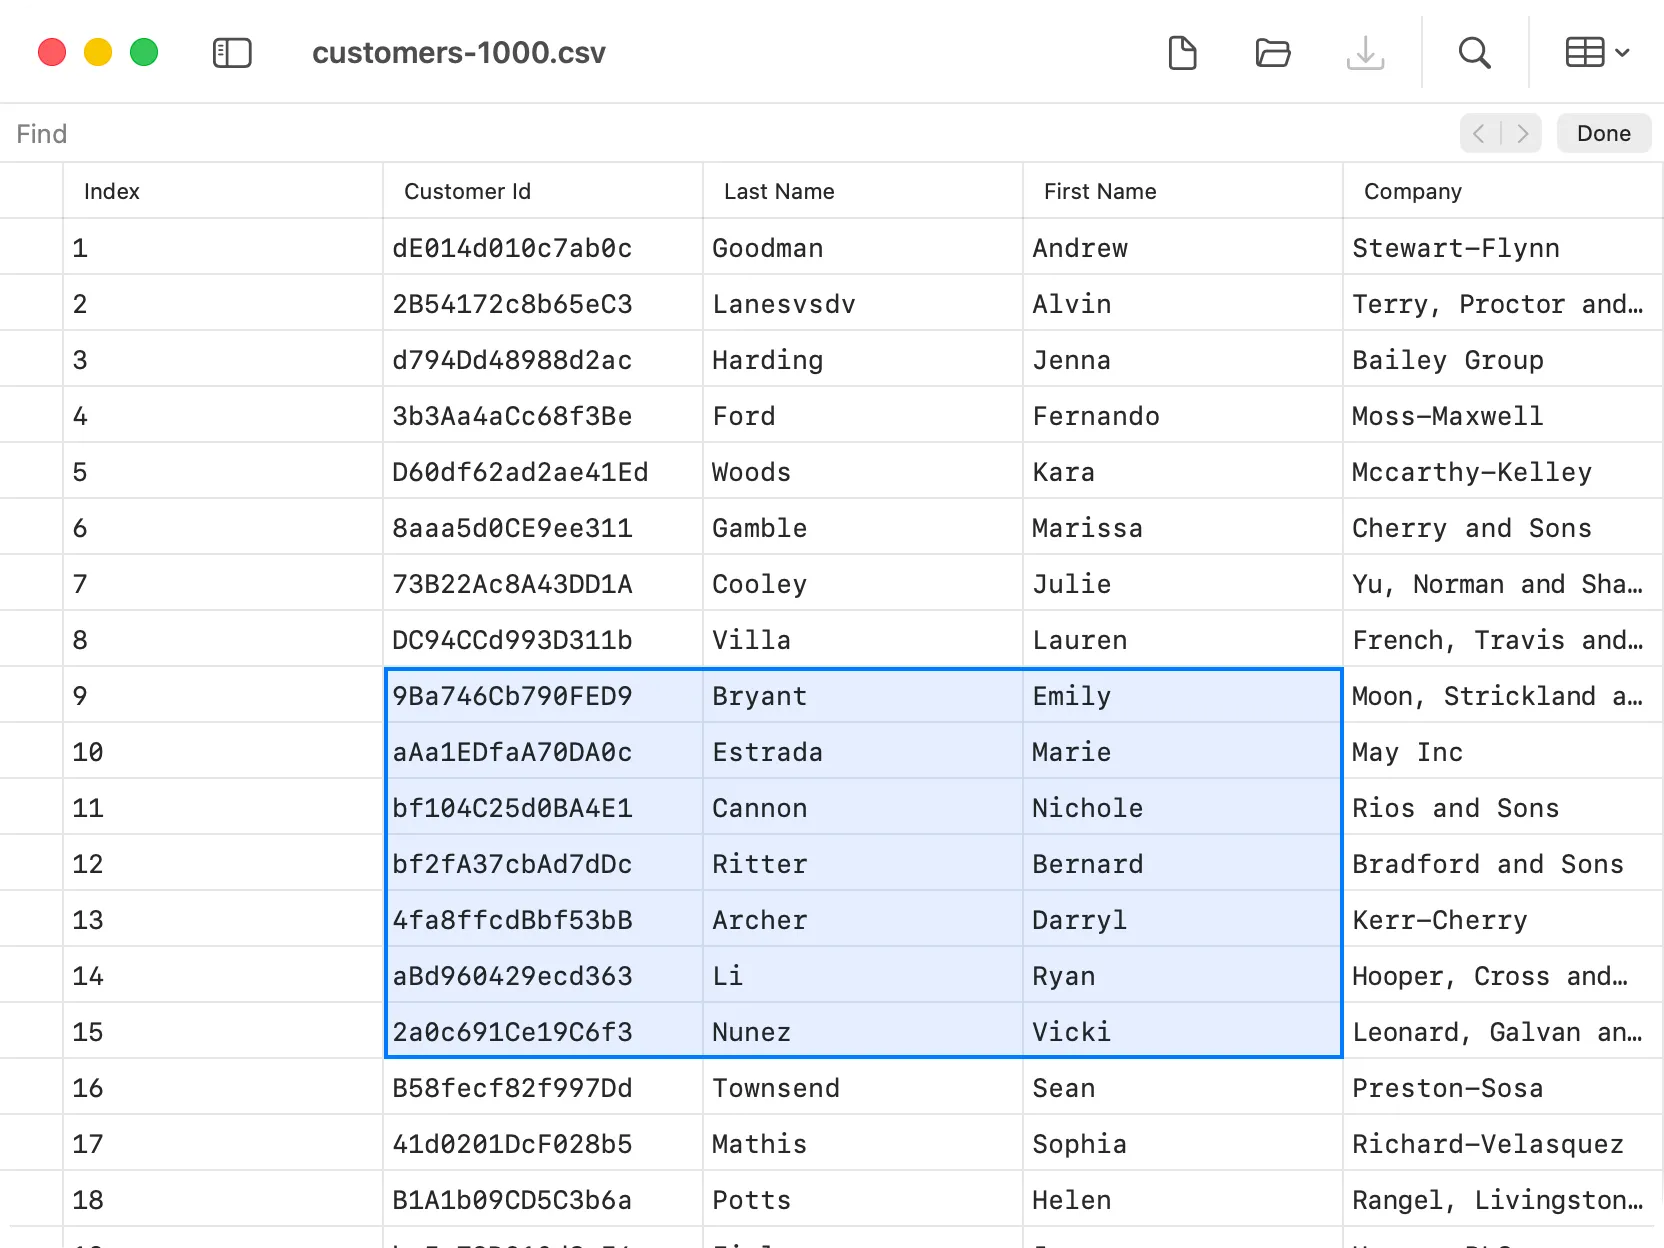1664x1248 pixels.
Task: Select the Ritter cell
Action: click(x=863, y=863)
